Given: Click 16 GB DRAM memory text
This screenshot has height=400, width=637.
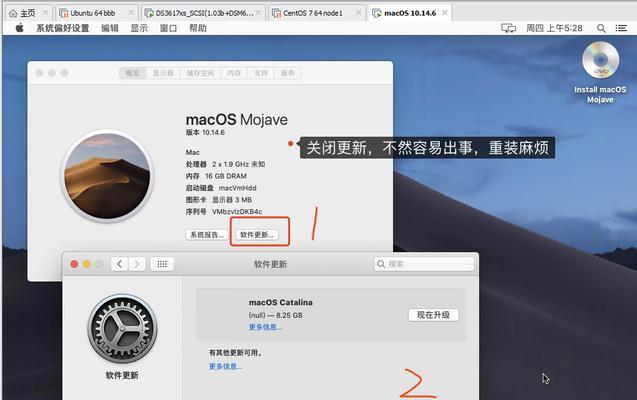Looking at the screenshot, I should pyautogui.click(x=226, y=176).
